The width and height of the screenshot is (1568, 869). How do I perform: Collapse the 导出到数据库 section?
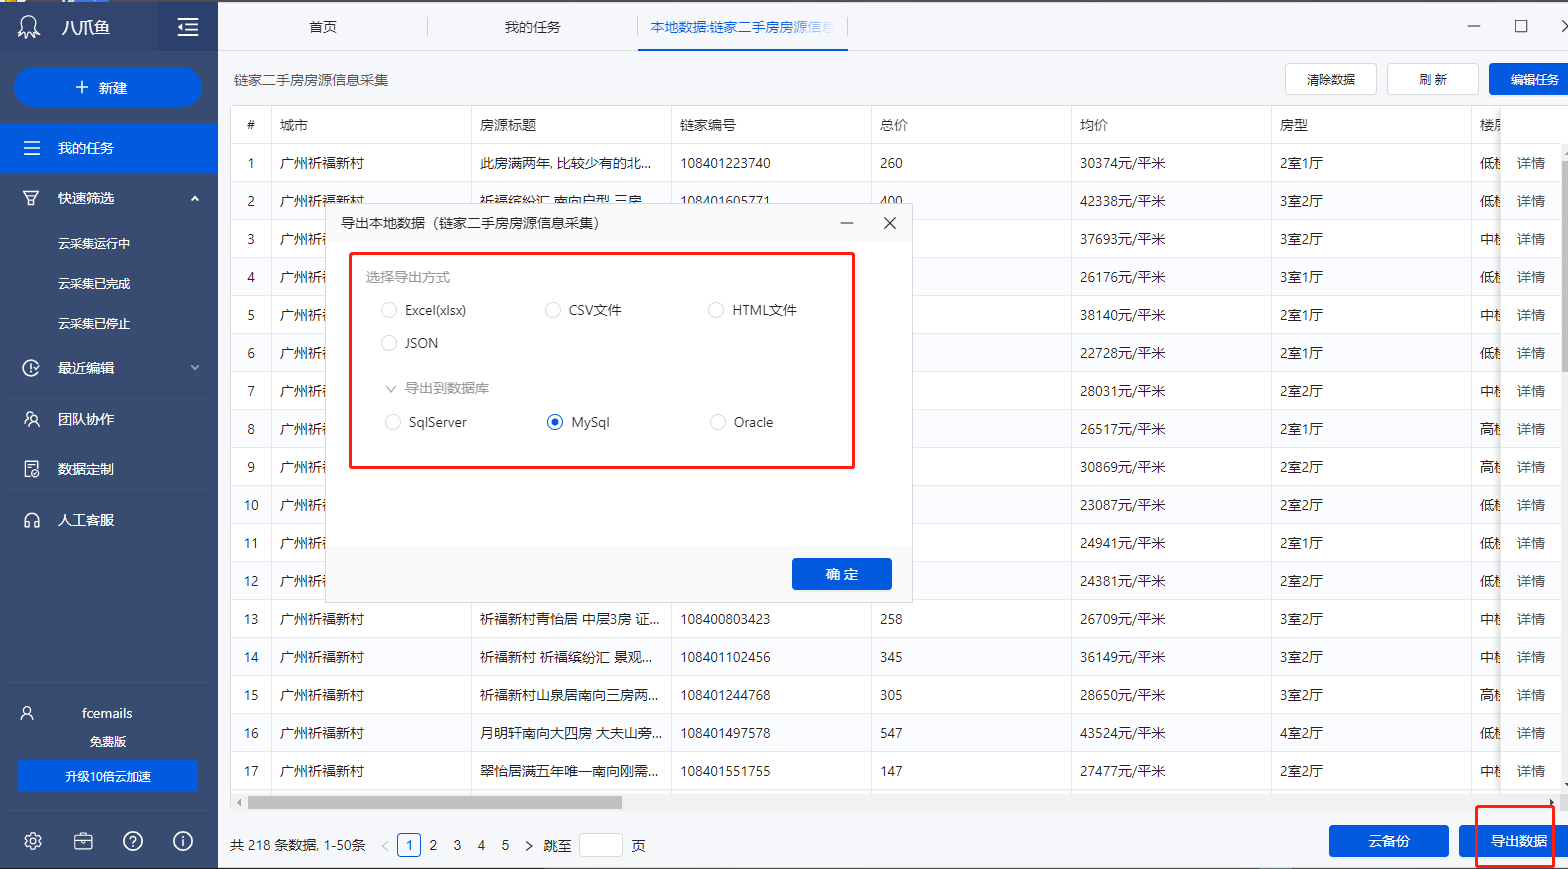[391, 388]
